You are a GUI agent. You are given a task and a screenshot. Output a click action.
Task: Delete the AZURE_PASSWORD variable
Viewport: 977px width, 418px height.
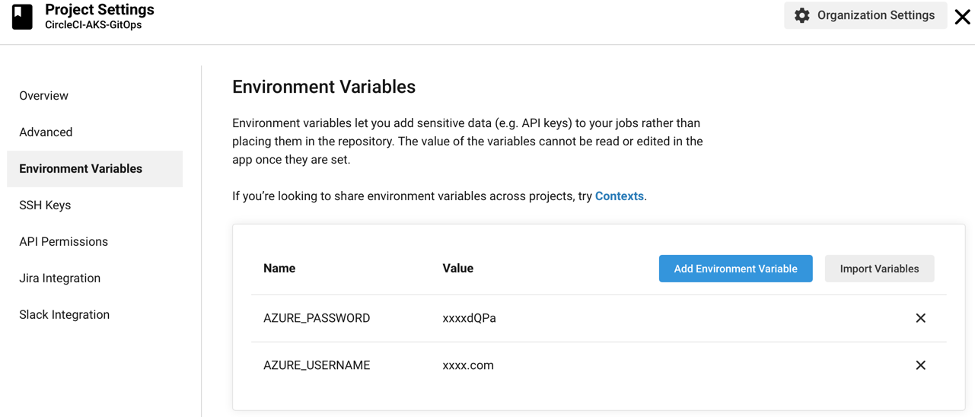[x=920, y=318]
